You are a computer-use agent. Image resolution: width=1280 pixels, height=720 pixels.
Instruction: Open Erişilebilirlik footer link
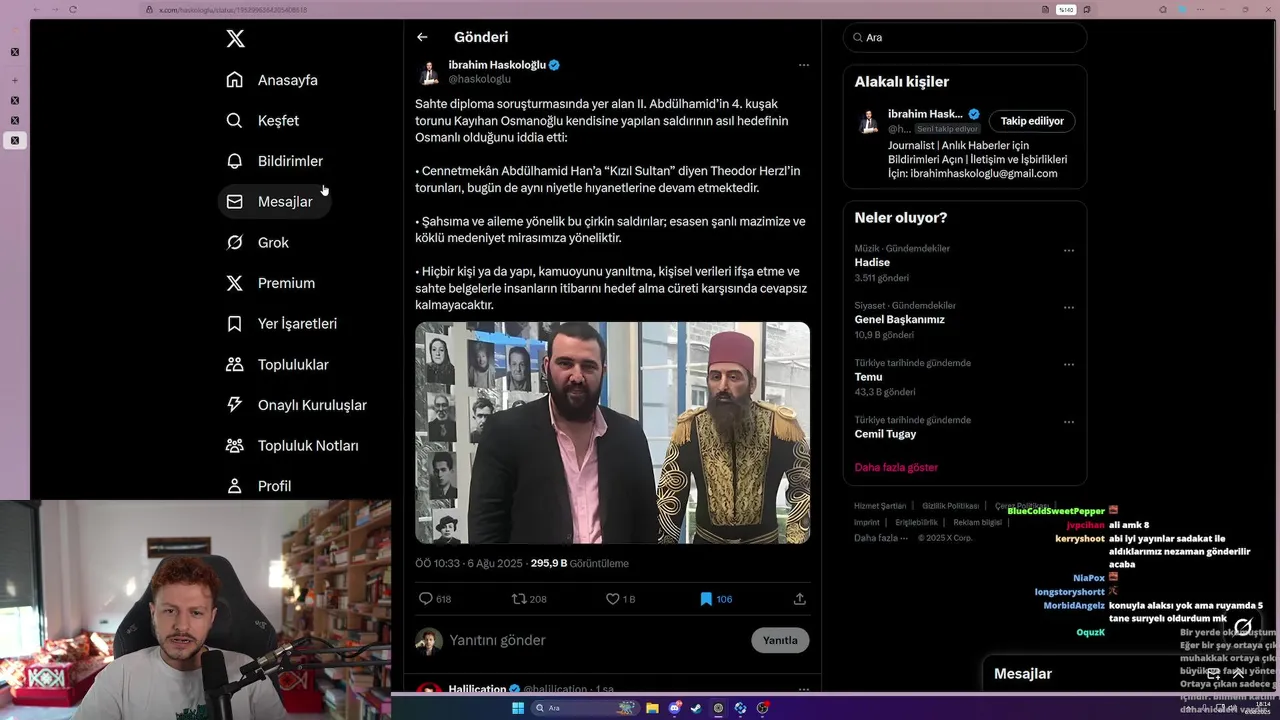[x=916, y=522]
